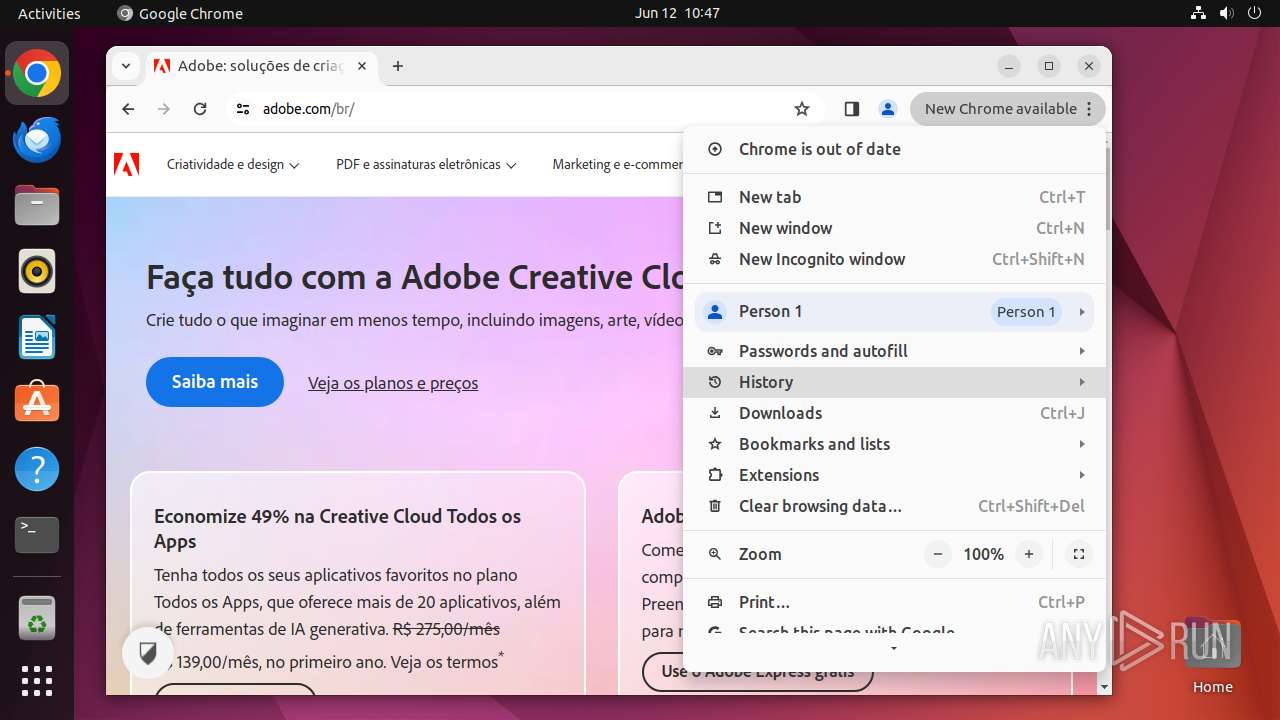Screen dimensions: 1280x720
Task: Click the forward navigation arrow
Action: click(x=164, y=109)
